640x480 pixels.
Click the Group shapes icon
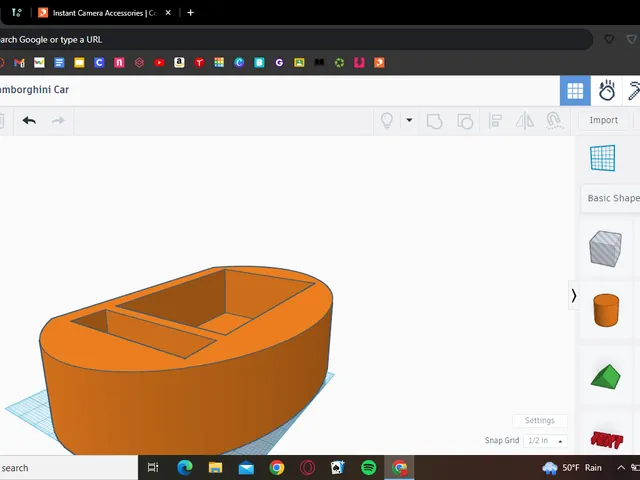pyautogui.click(x=434, y=121)
